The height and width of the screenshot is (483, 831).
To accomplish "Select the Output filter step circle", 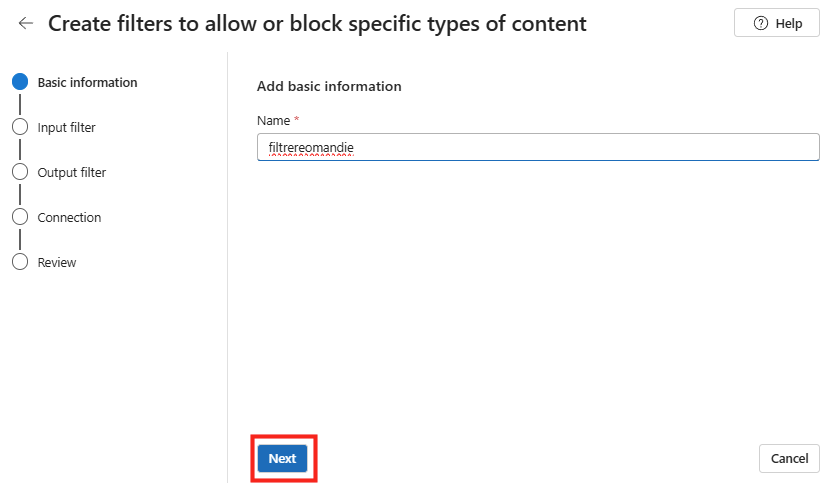I will coord(20,173).
